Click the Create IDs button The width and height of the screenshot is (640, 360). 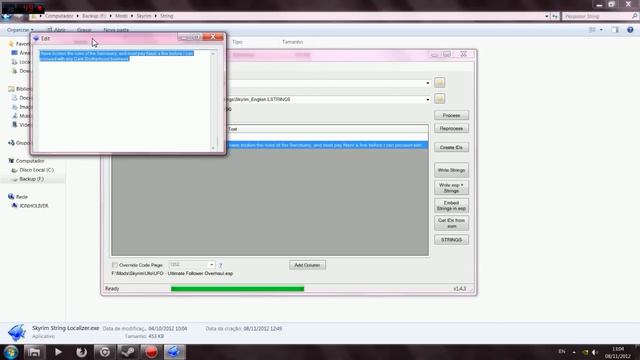click(451, 147)
